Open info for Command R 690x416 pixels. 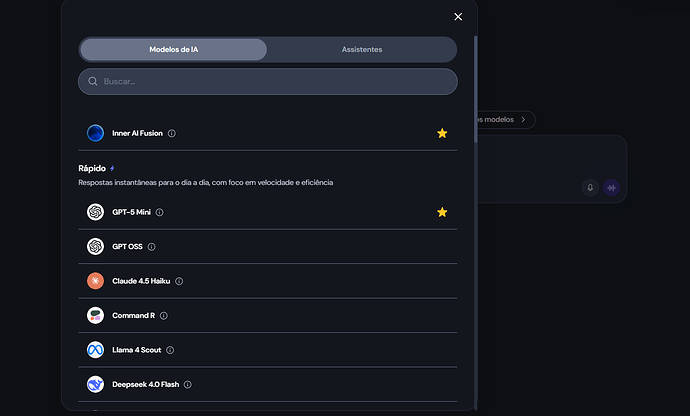(164, 316)
